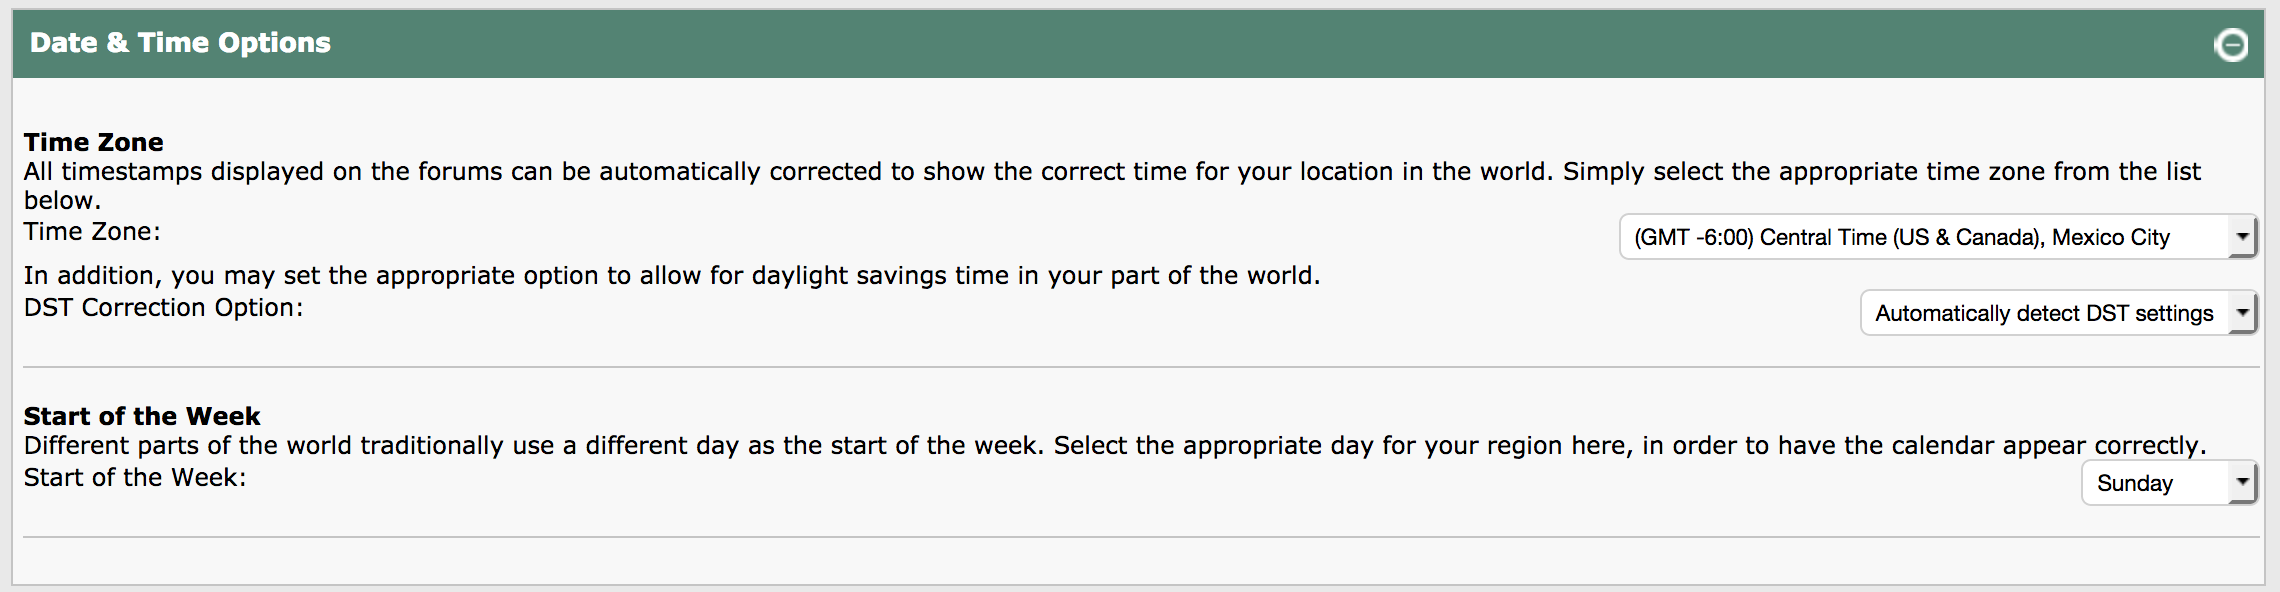2280x592 pixels.
Task: Click the "Automatically detect DST settings" value
Action: point(2043,314)
